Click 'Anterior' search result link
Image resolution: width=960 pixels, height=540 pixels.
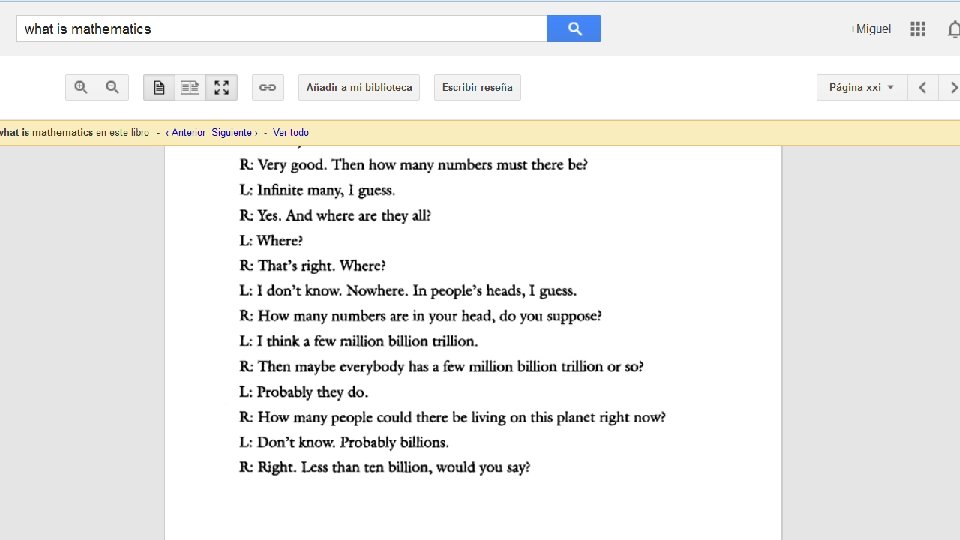point(186,132)
